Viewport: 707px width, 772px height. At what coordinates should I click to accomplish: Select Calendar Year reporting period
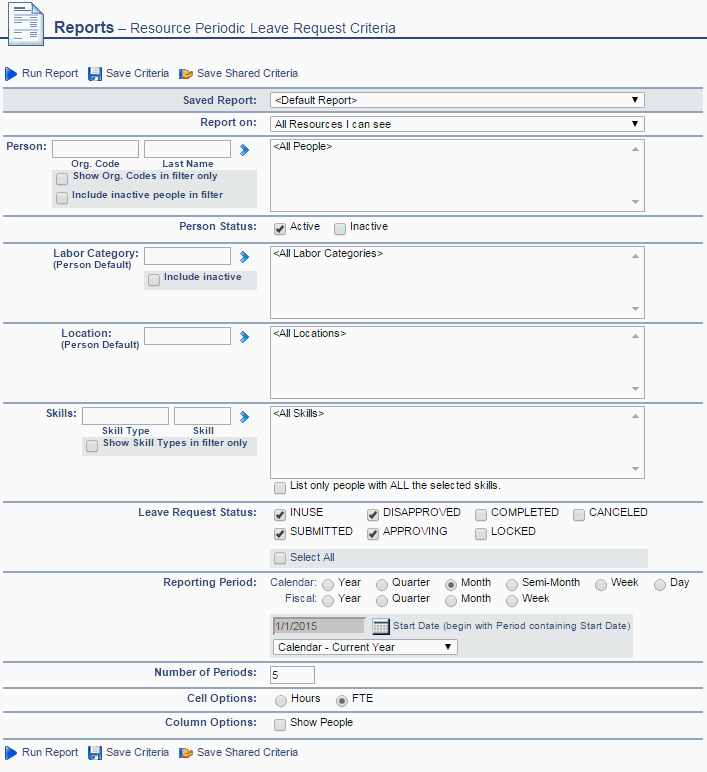point(328,585)
